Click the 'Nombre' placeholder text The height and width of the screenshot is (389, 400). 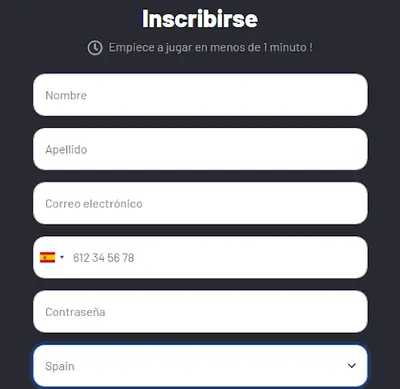66,95
